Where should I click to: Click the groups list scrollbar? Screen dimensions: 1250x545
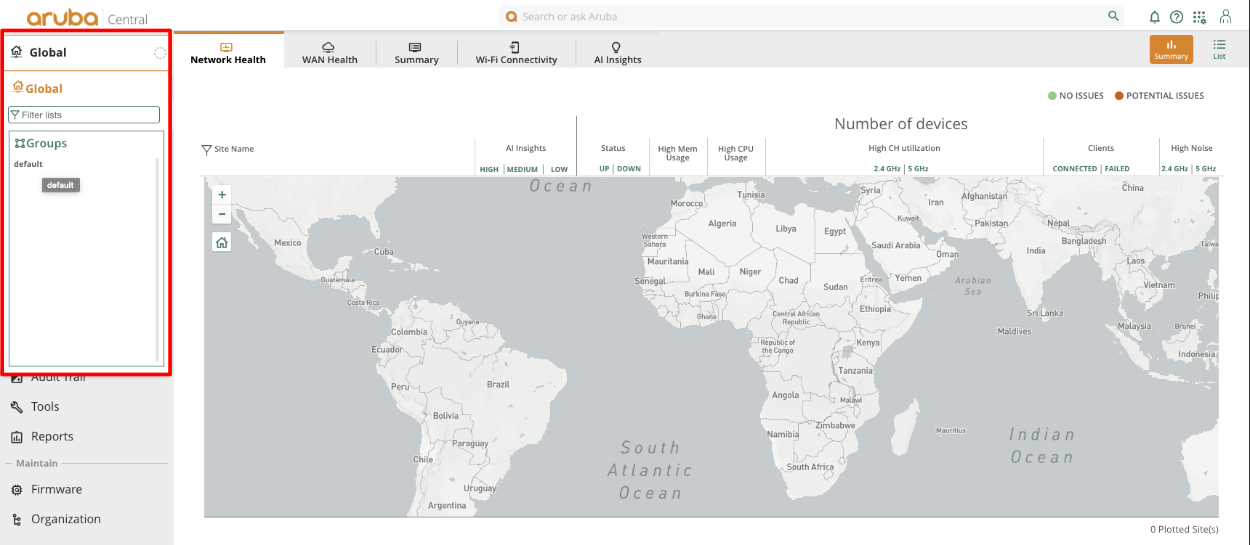(157, 260)
